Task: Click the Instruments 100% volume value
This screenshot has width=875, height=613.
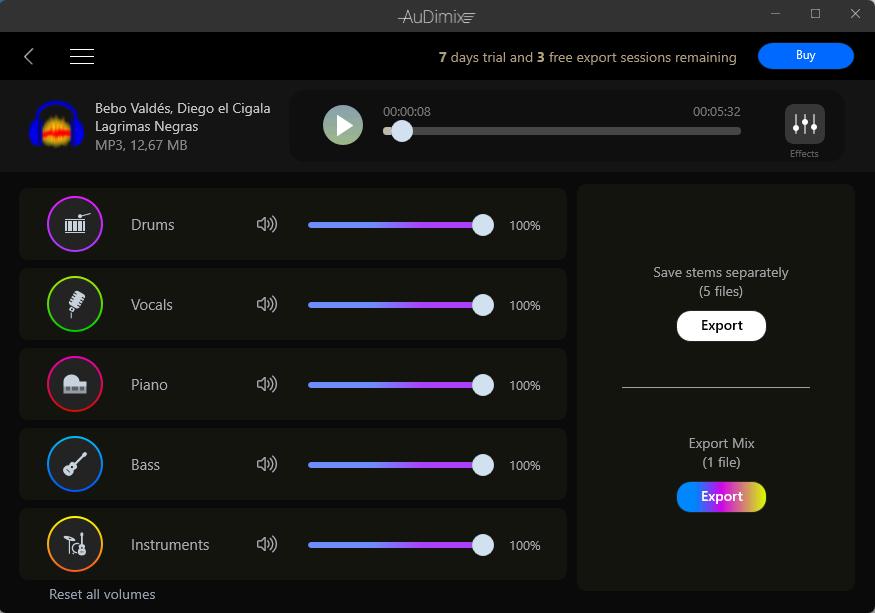Action: click(x=525, y=545)
